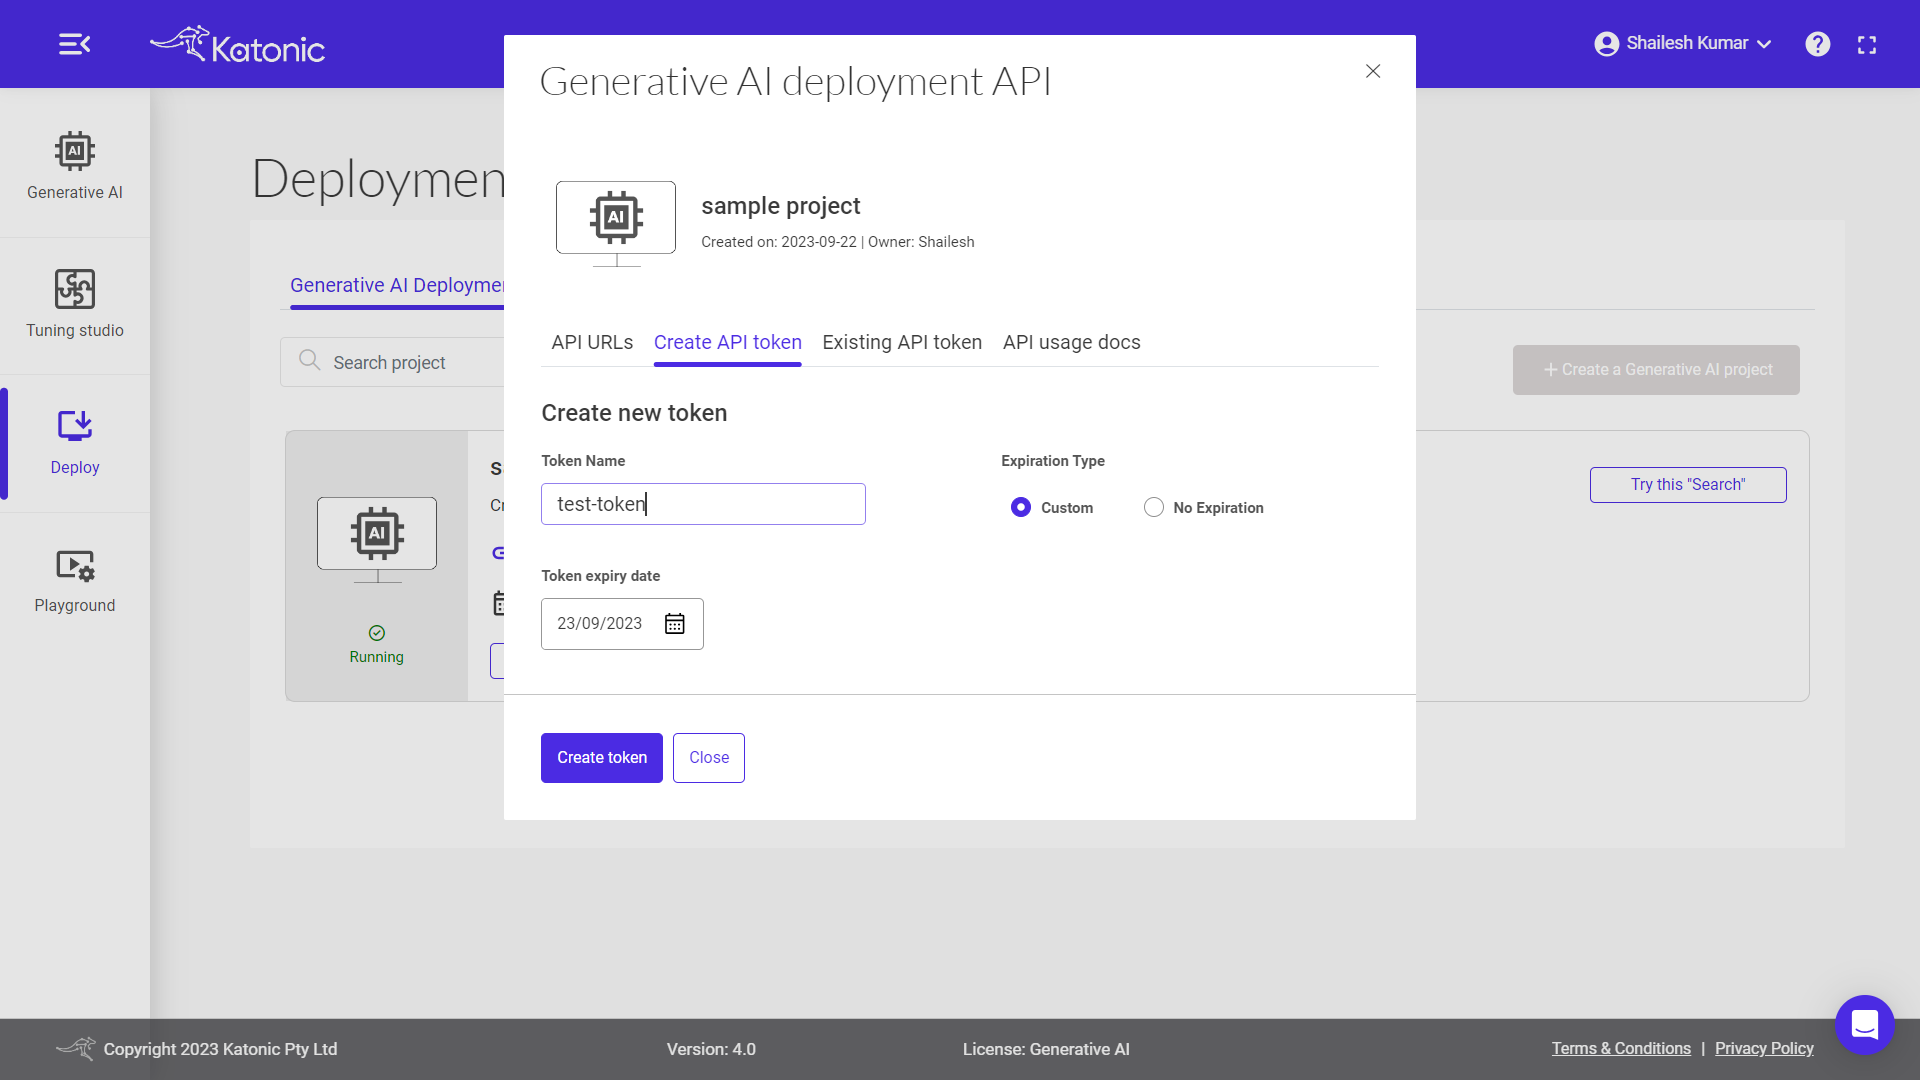Click the Close dialog button
This screenshot has height=1080, width=1920.
pyautogui.click(x=1373, y=70)
